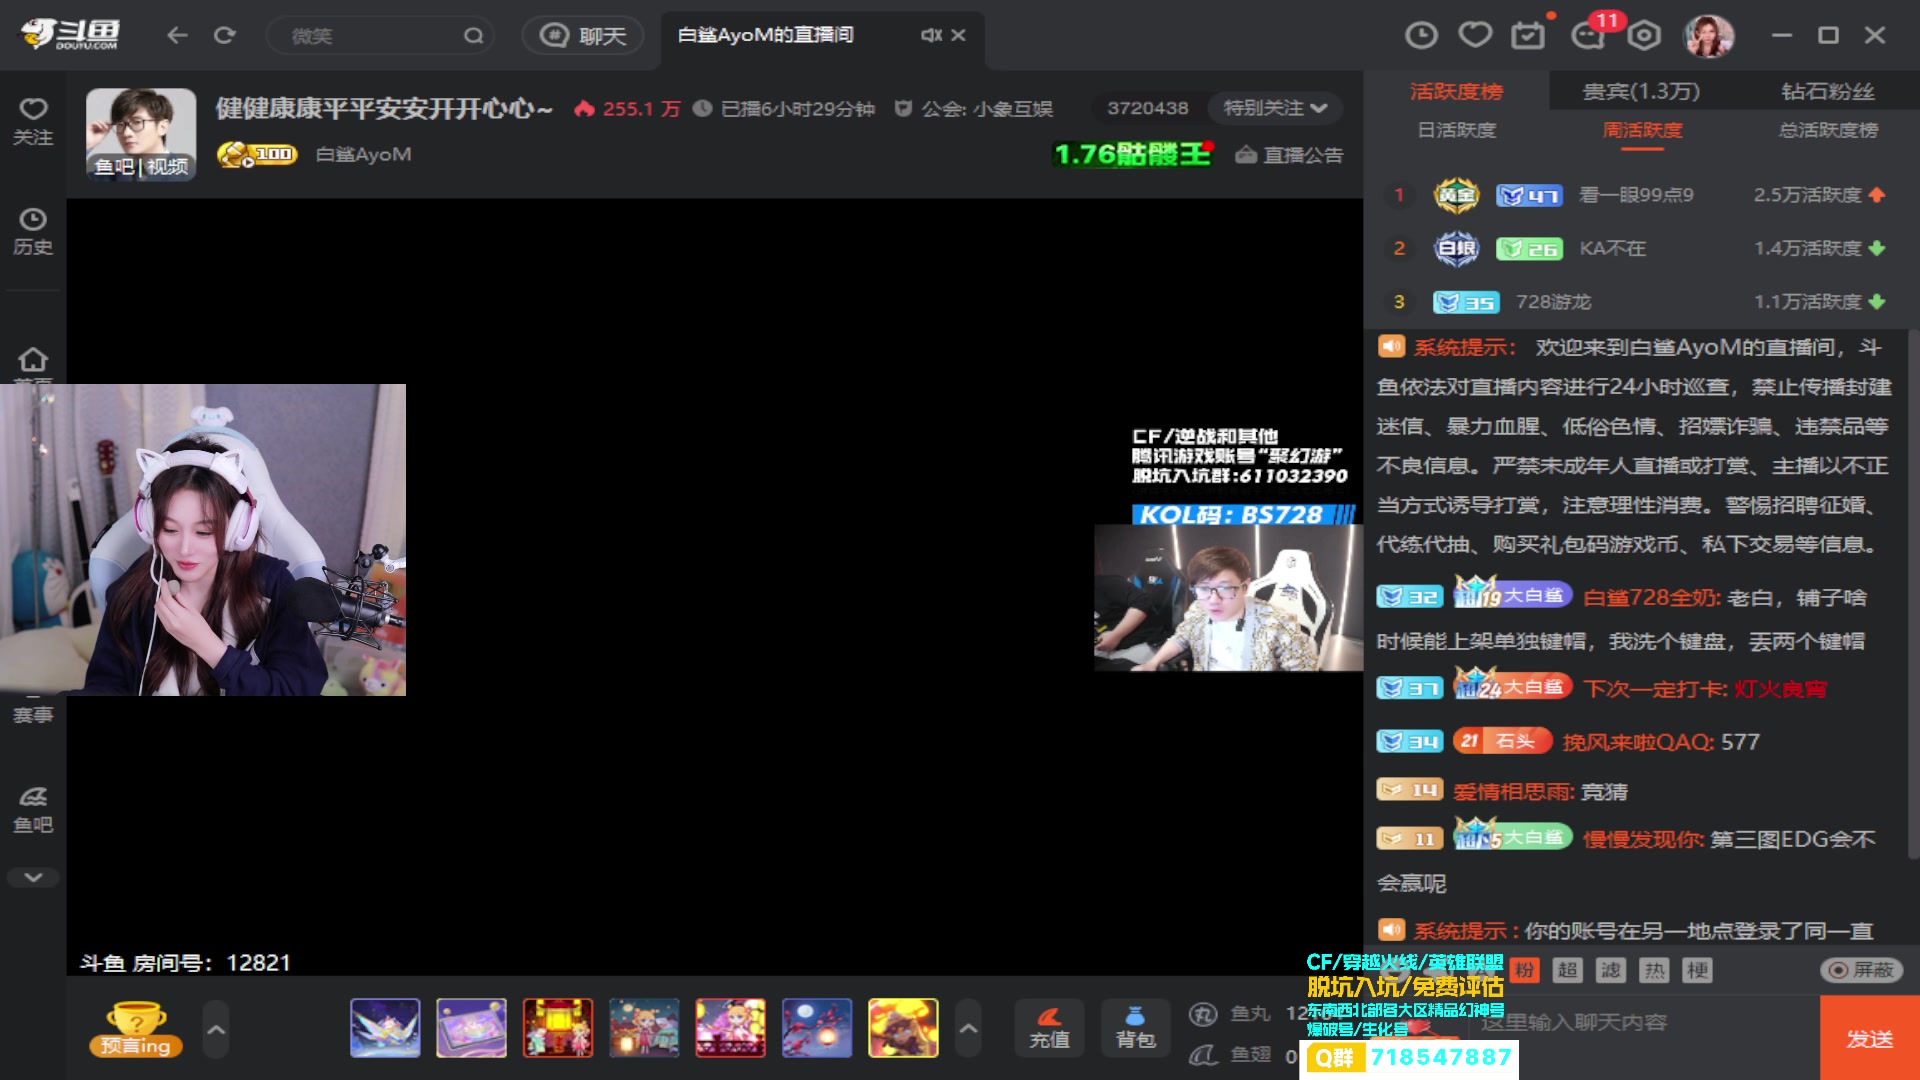The width and height of the screenshot is (1920, 1080).
Task: Click the streamer avatar 鱼吧|视频
Action: (x=141, y=133)
